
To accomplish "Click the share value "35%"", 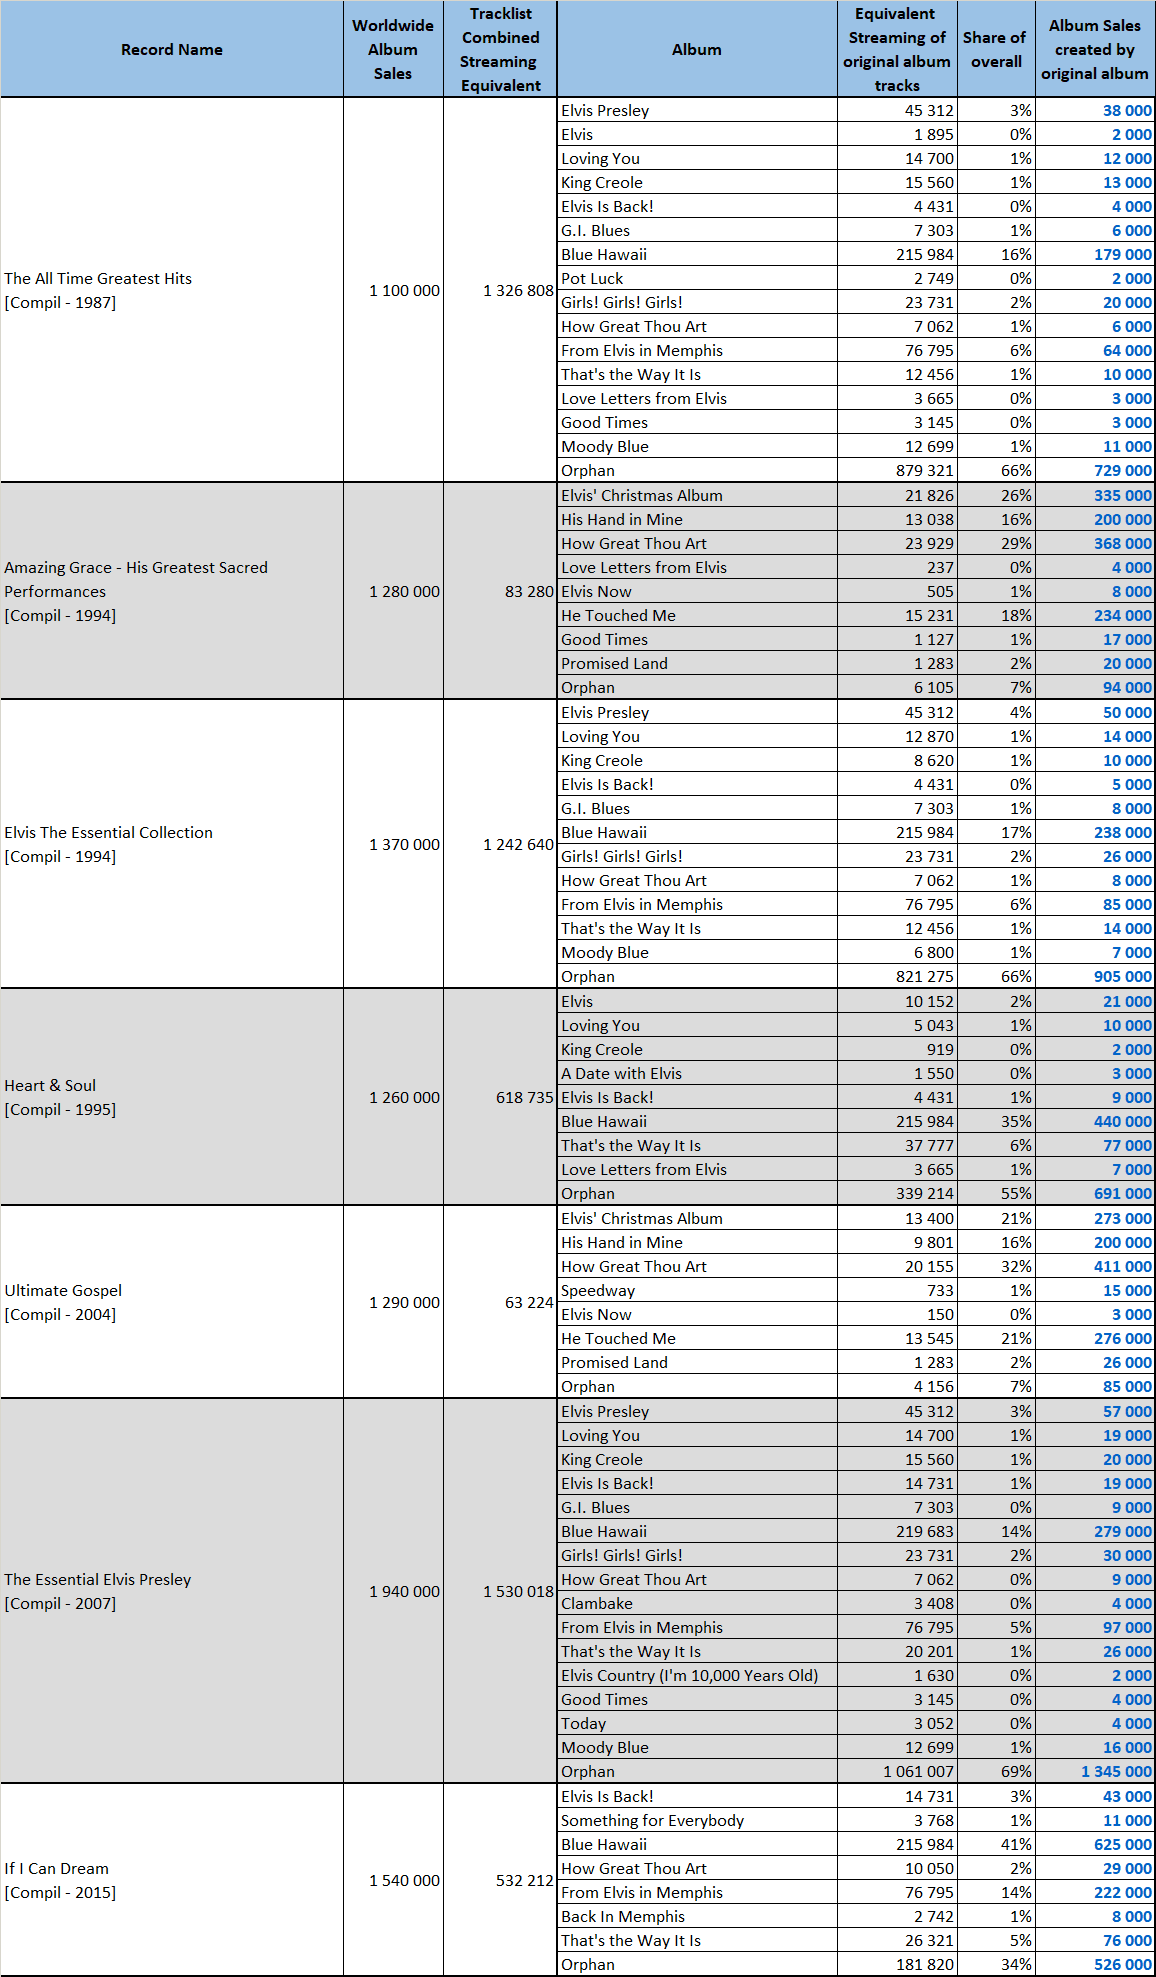I will (x=1017, y=1121).
